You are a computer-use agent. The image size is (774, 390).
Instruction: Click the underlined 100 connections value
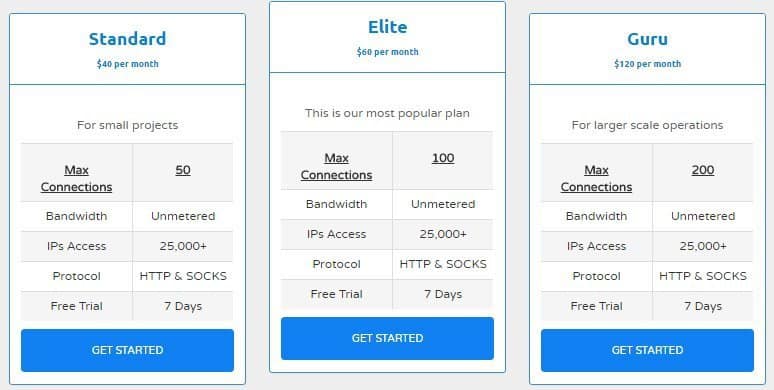(x=443, y=158)
